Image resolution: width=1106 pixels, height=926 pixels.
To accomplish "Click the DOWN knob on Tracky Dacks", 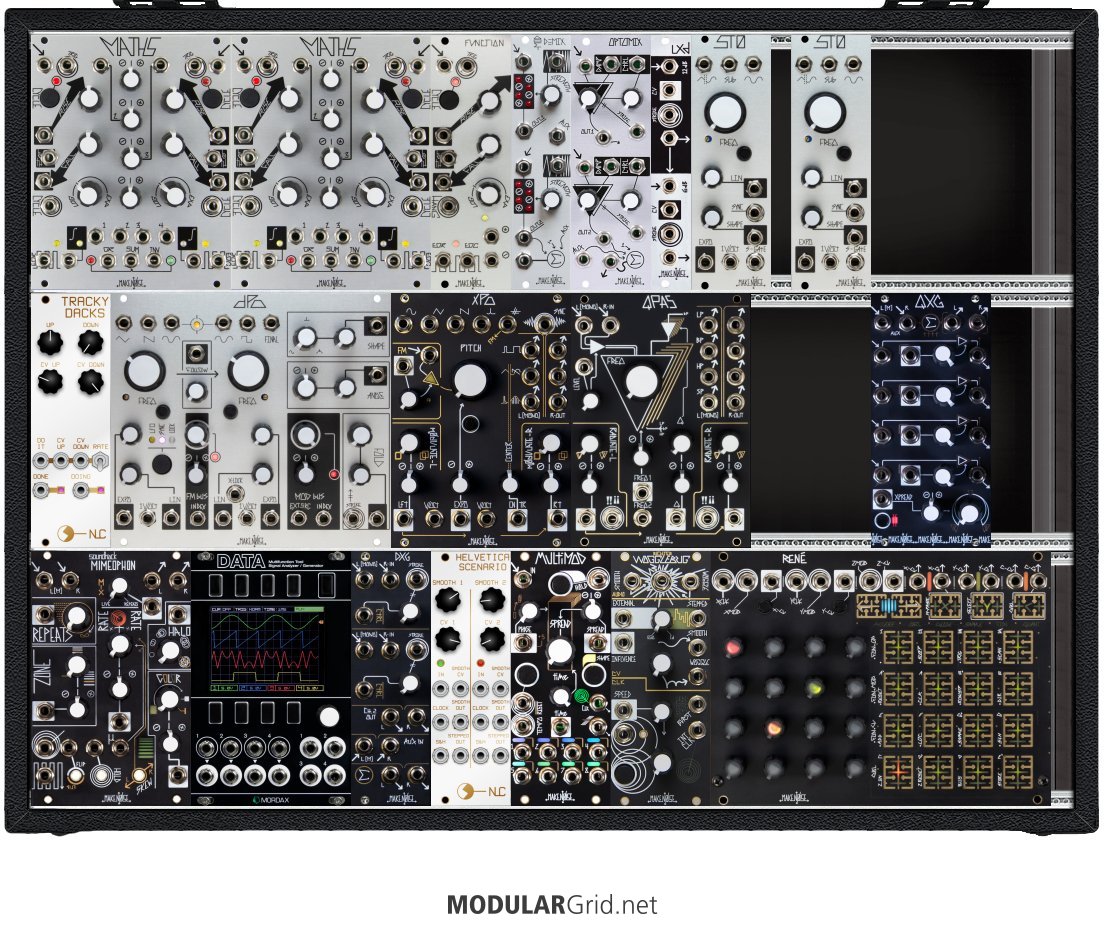I will (x=91, y=343).
